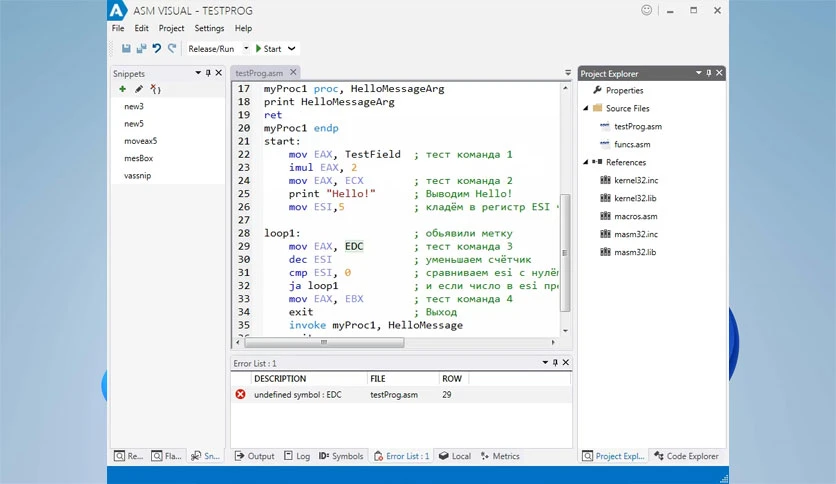Viewport: 836px width, 484px height.
Task: Open the editor tab list dropdown
Action: (x=568, y=72)
